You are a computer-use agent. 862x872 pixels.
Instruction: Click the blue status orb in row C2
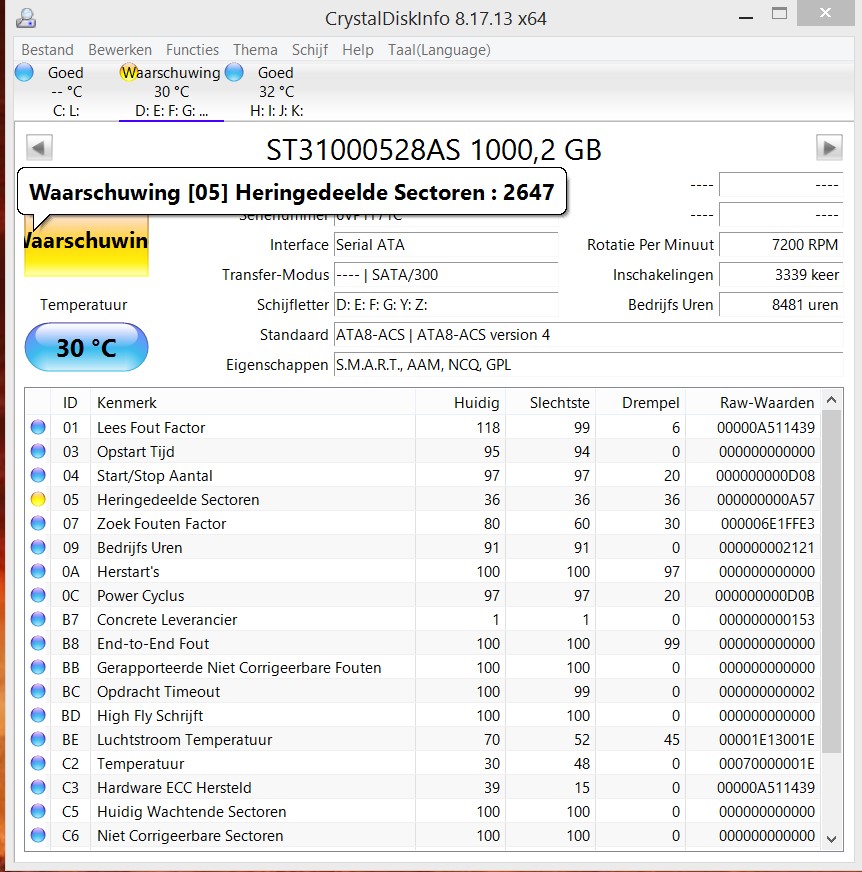tap(38, 763)
